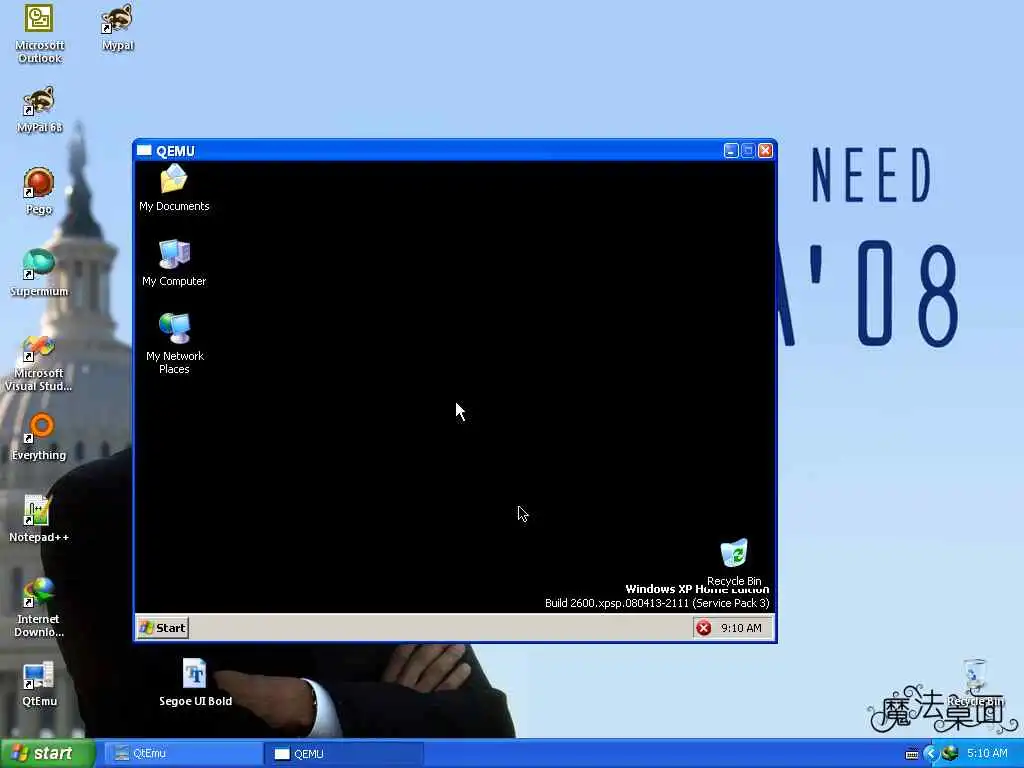Screen dimensions: 1024x768
Task: Close the QEMU window
Action: (x=765, y=151)
